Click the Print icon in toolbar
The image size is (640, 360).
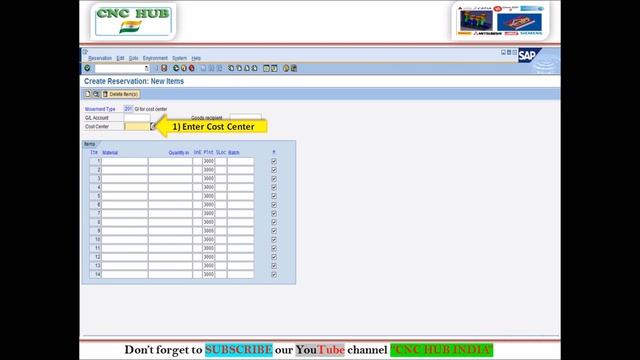204,68
